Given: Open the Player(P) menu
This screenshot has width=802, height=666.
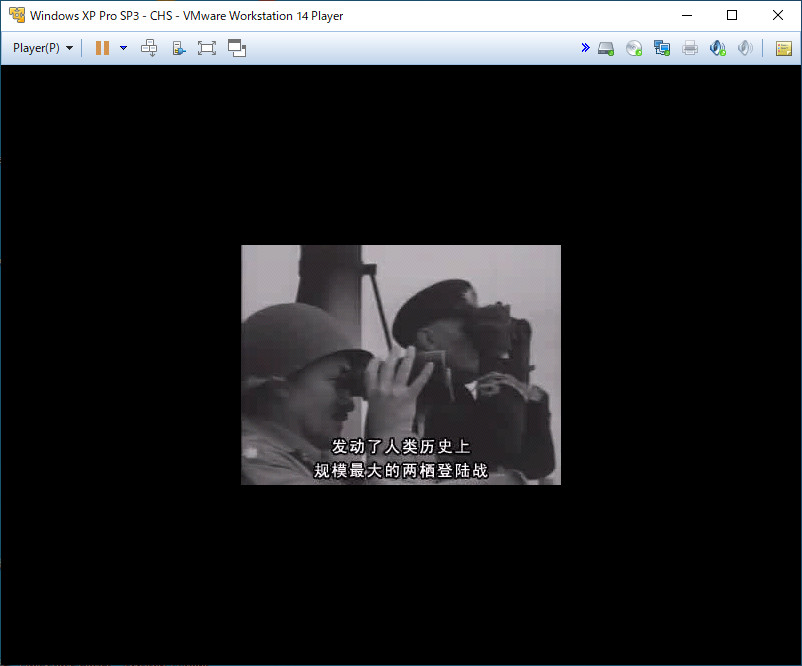Looking at the screenshot, I should pyautogui.click(x=43, y=48).
